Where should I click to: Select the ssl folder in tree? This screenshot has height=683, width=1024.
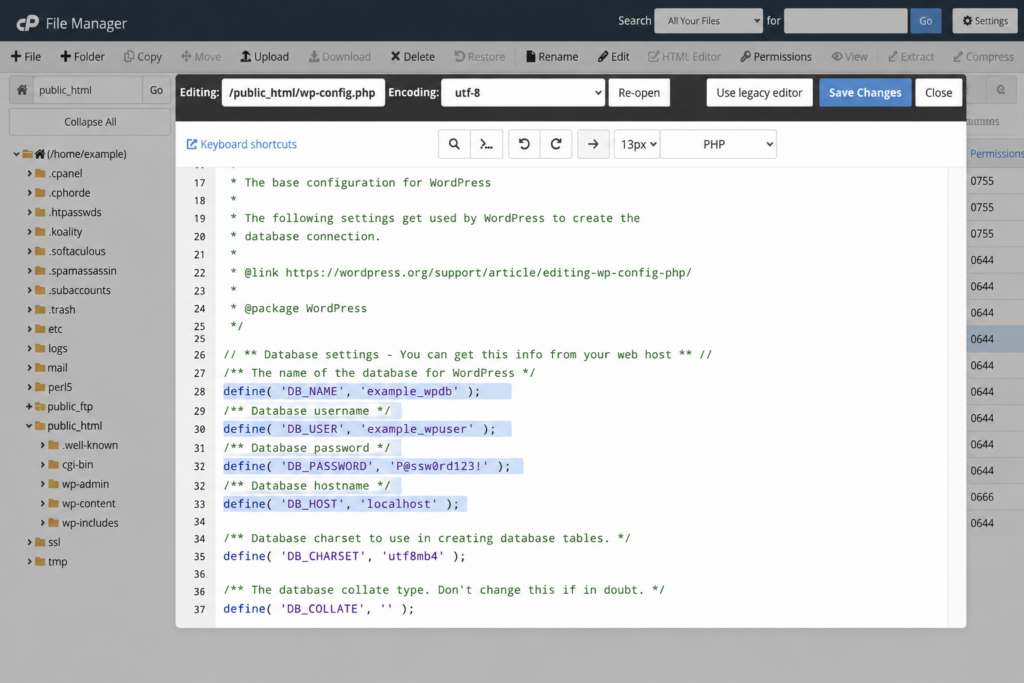pyautogui.click(x=54, y=542)
